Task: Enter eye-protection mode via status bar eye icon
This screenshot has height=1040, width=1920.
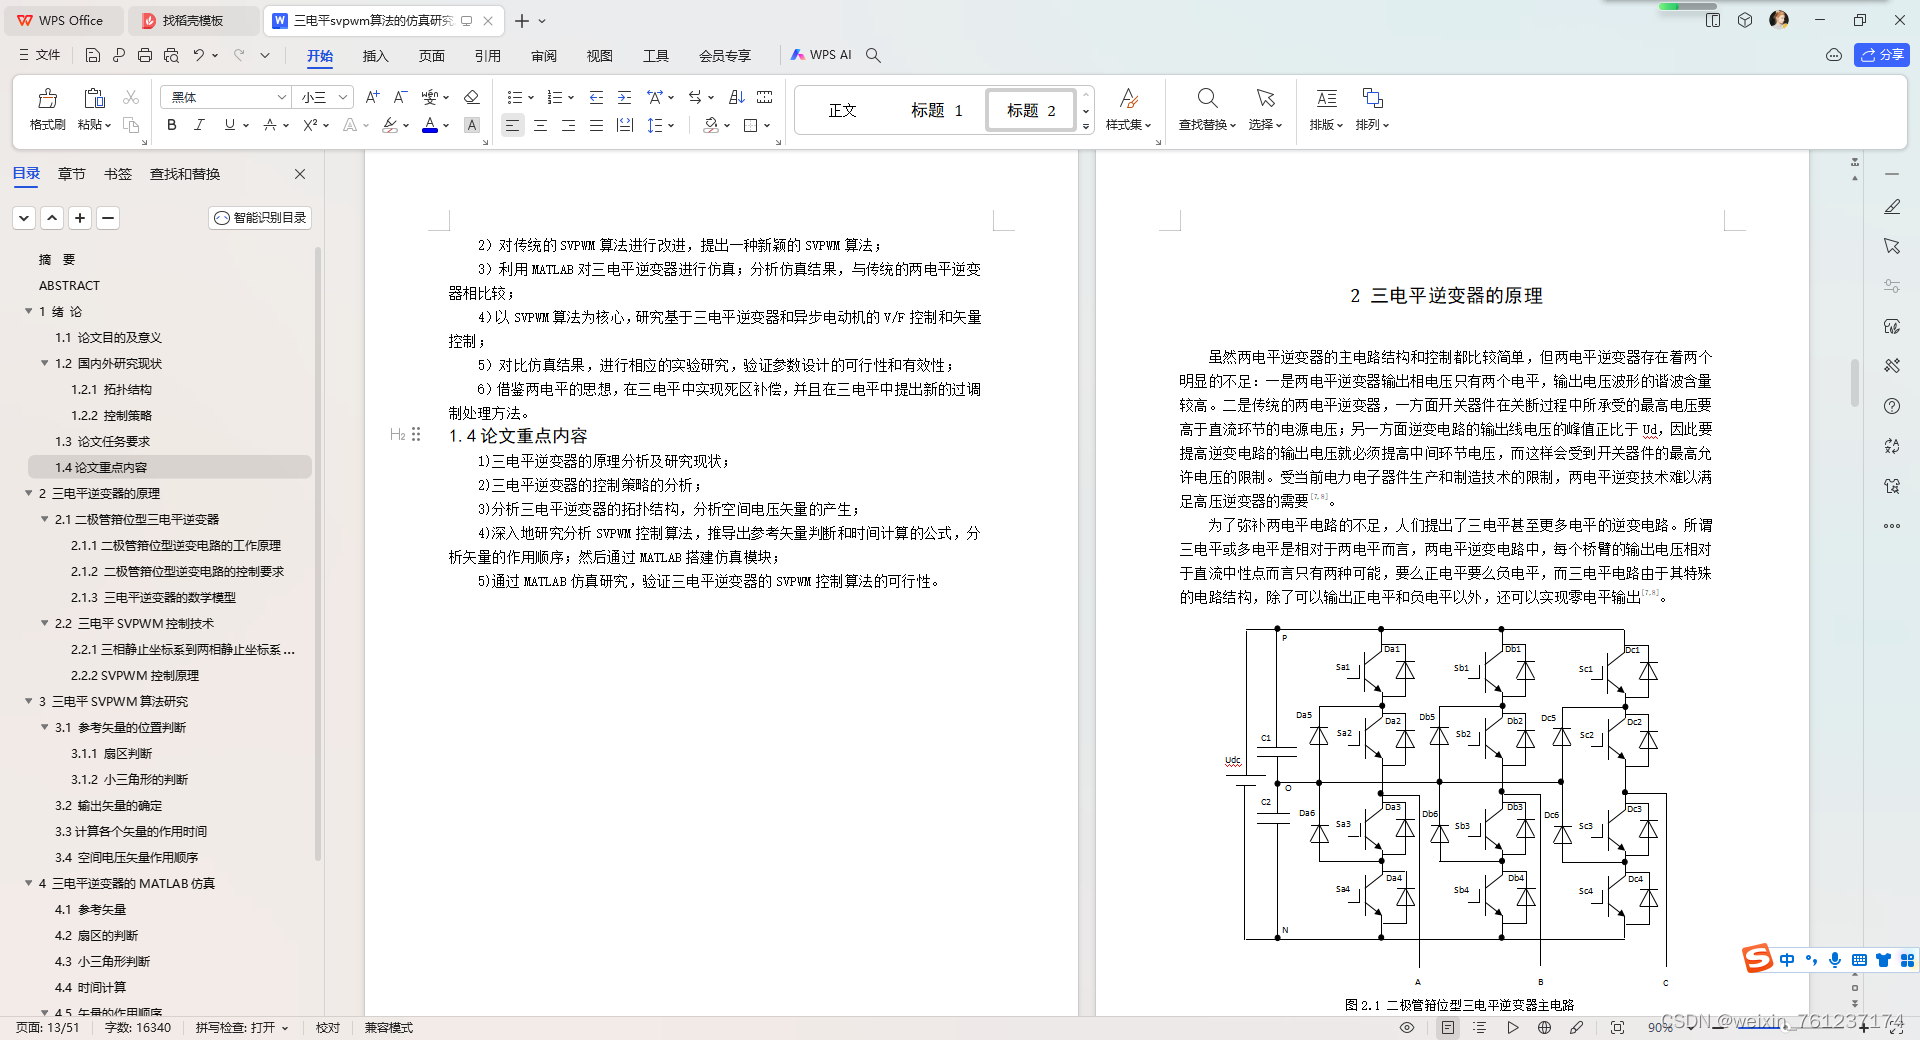Action: 1406,1028
